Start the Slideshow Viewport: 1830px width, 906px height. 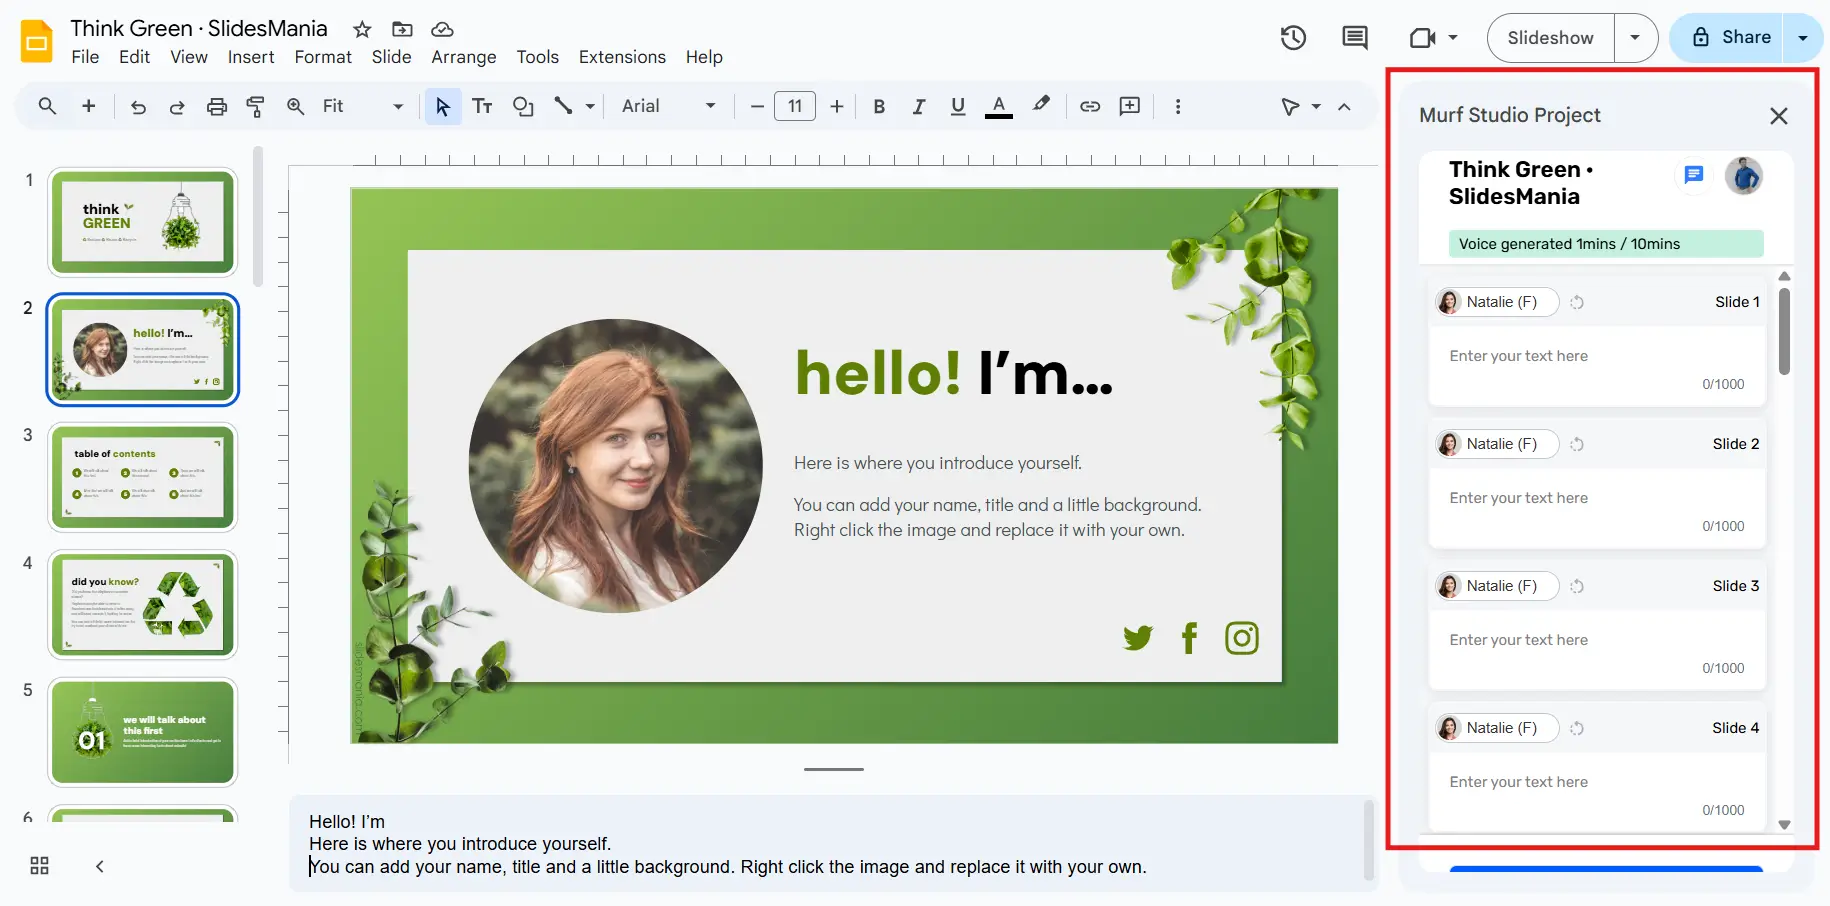point(1550,38)
